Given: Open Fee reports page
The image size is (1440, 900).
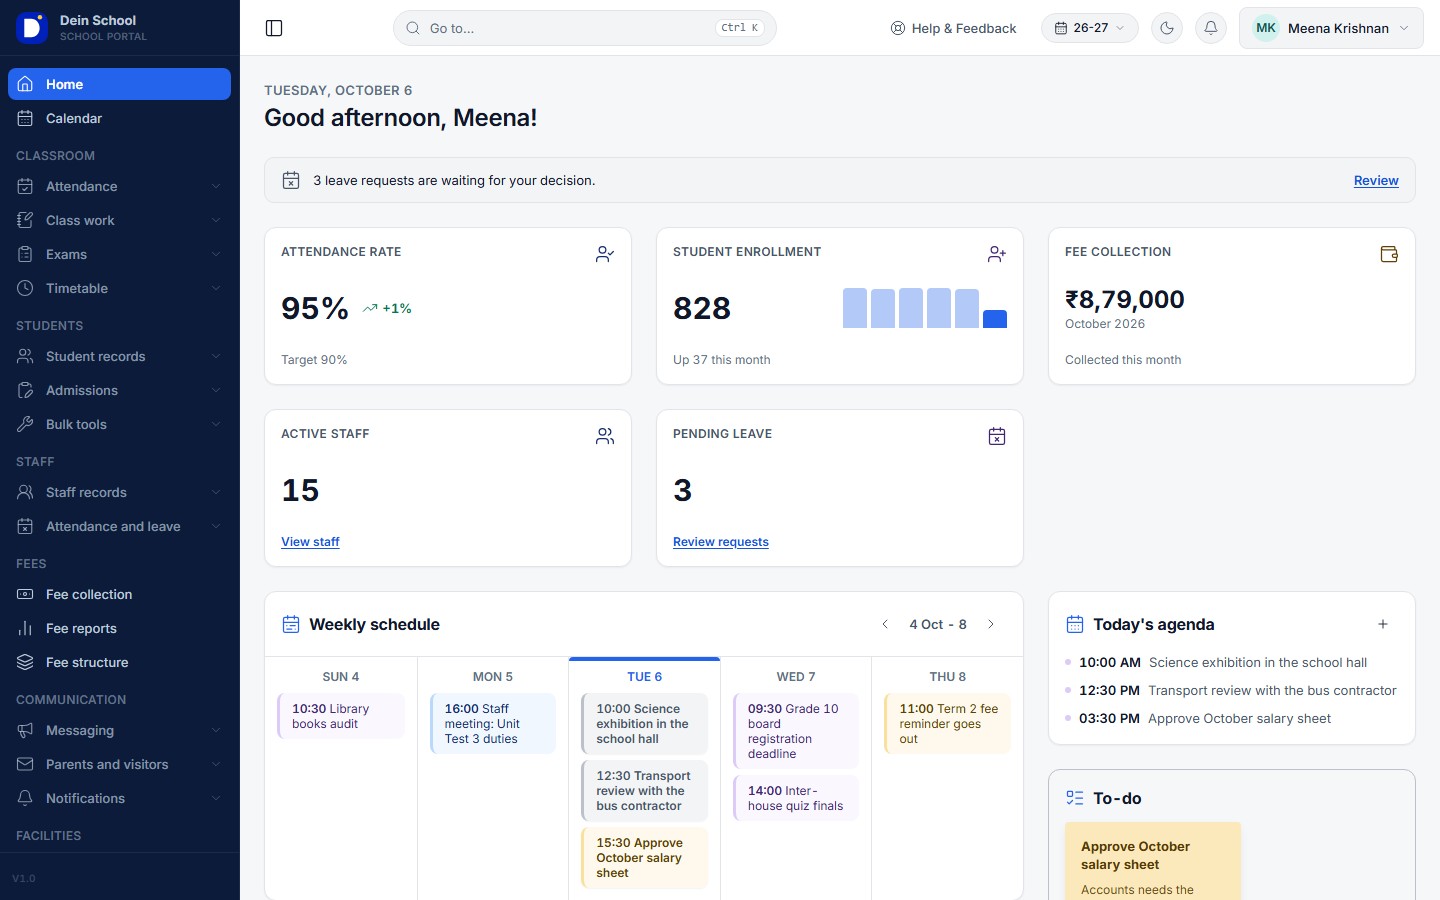Looking at the screenshot, I should pos(119,628).
